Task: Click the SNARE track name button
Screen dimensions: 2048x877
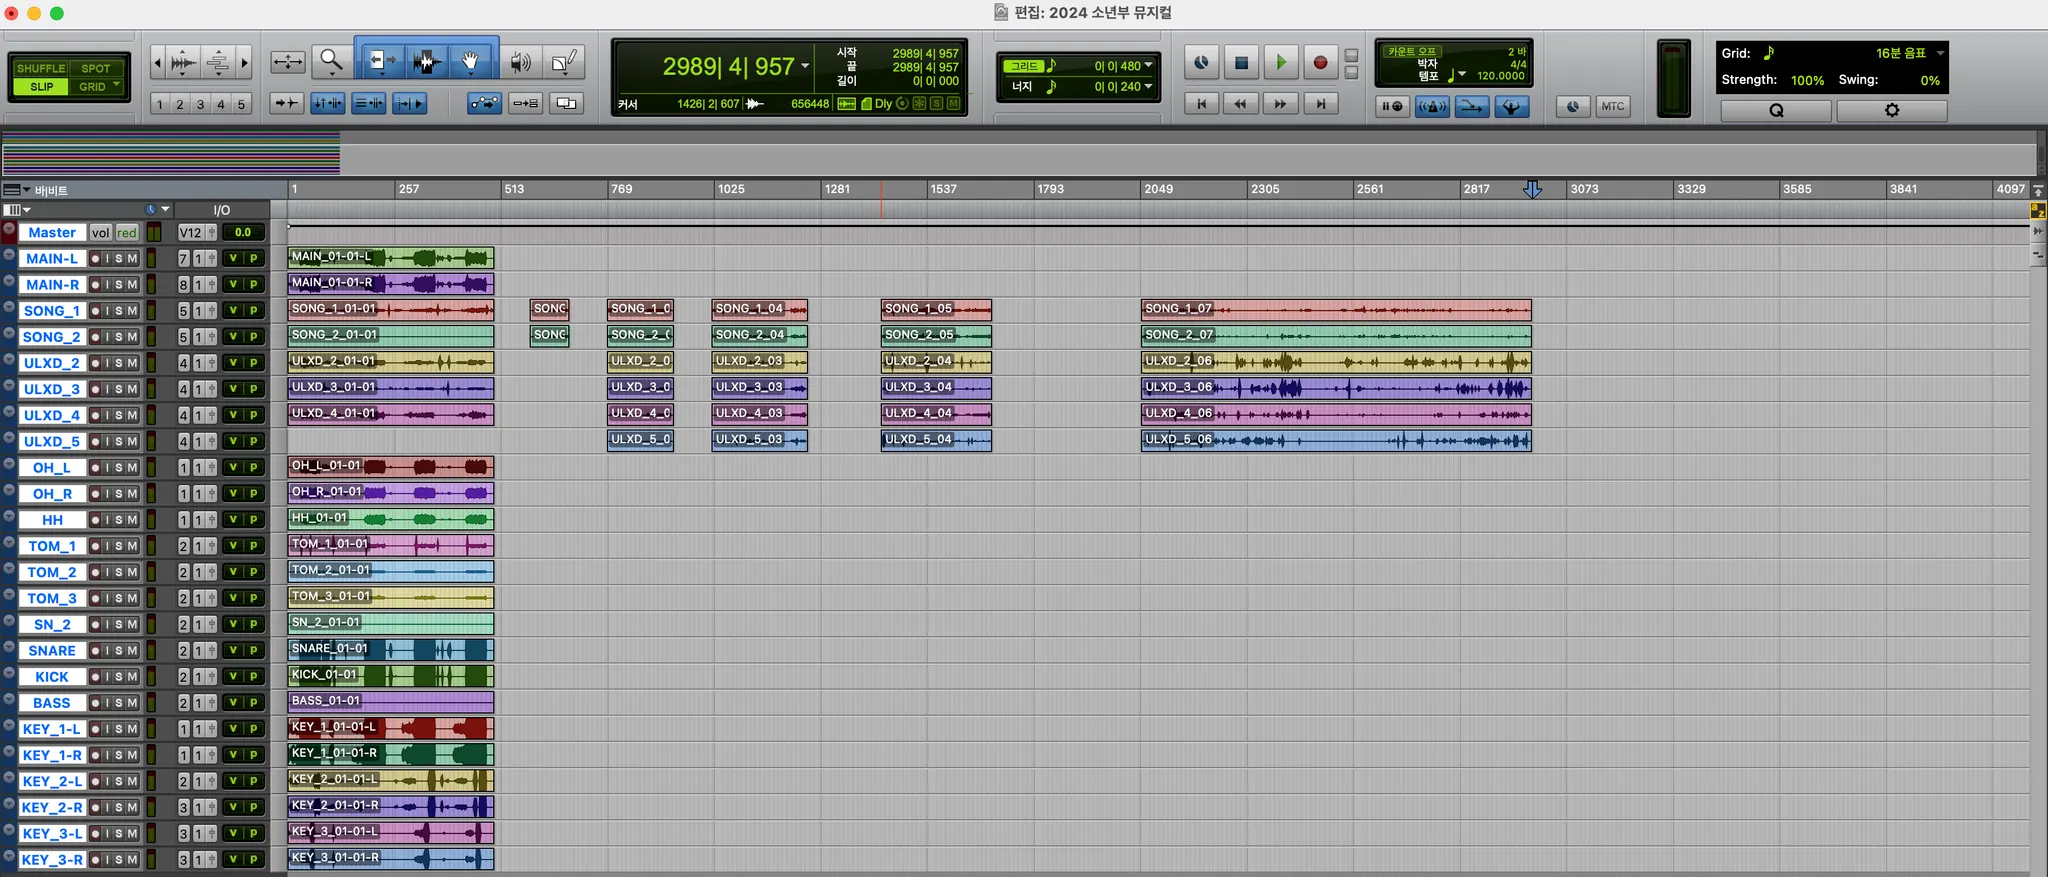Action: tap(52, 651)
